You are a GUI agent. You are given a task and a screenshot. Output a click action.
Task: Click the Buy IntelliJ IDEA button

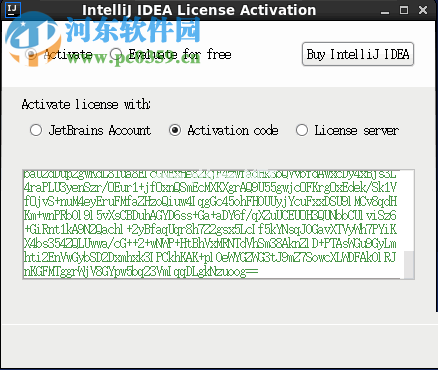[x=358, y=54]
